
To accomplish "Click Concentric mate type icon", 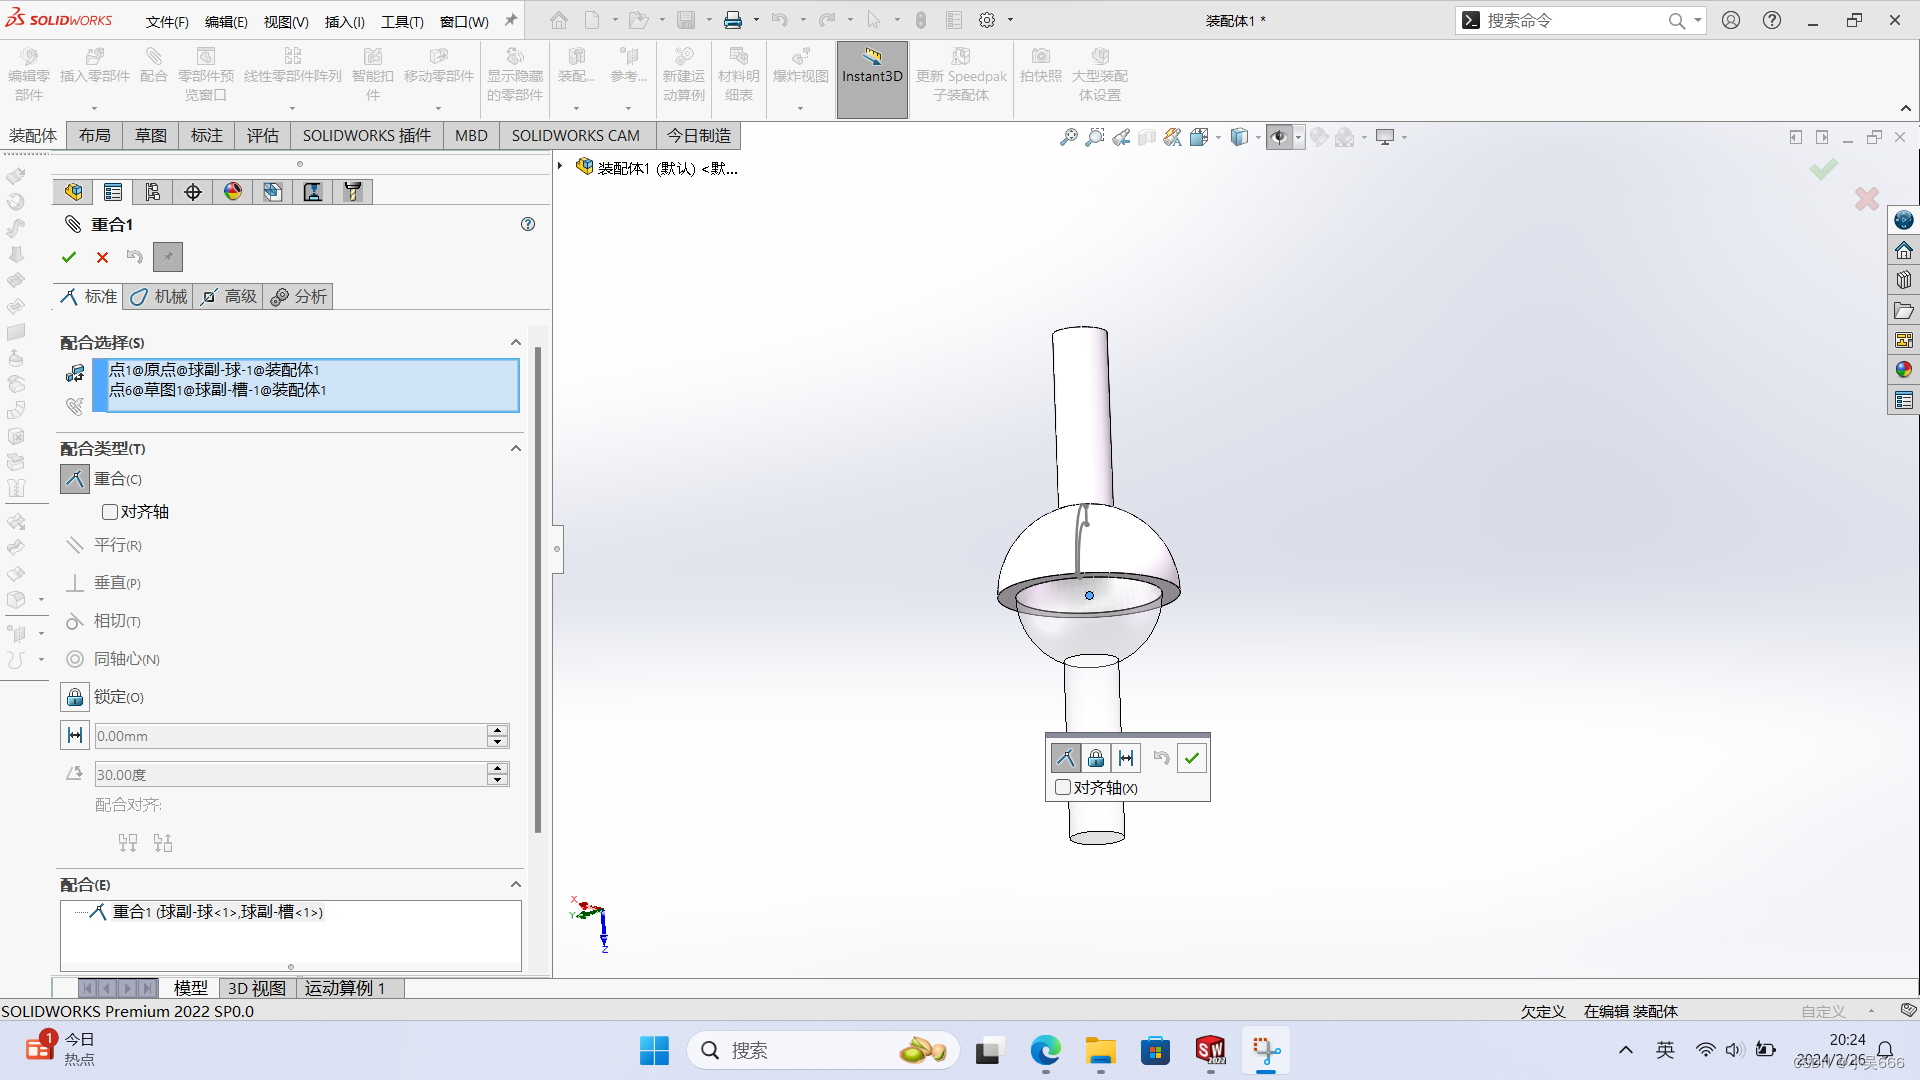I will [75, 659].
